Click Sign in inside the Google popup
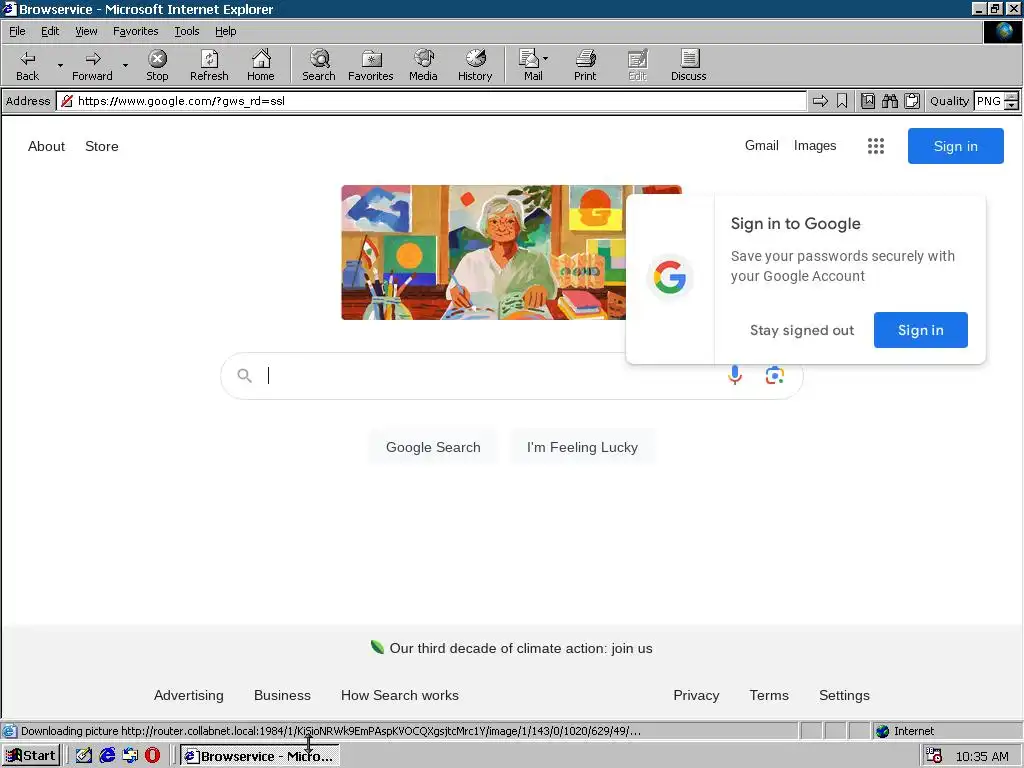 tap(921, 330)
